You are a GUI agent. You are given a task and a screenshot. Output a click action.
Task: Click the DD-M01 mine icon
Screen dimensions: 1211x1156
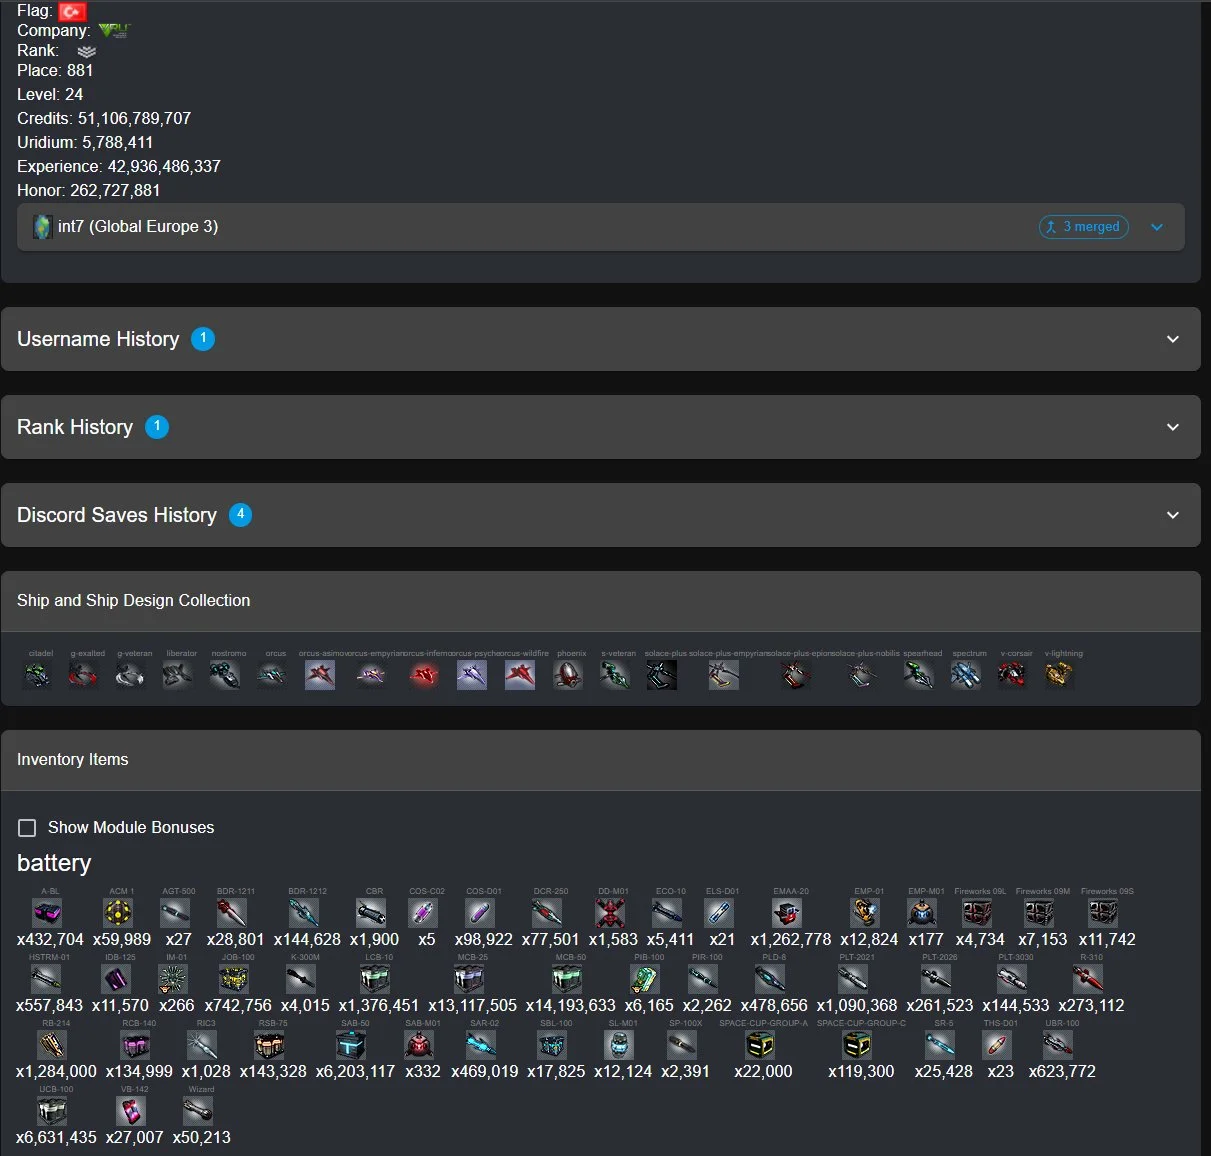tap(610, 913)
